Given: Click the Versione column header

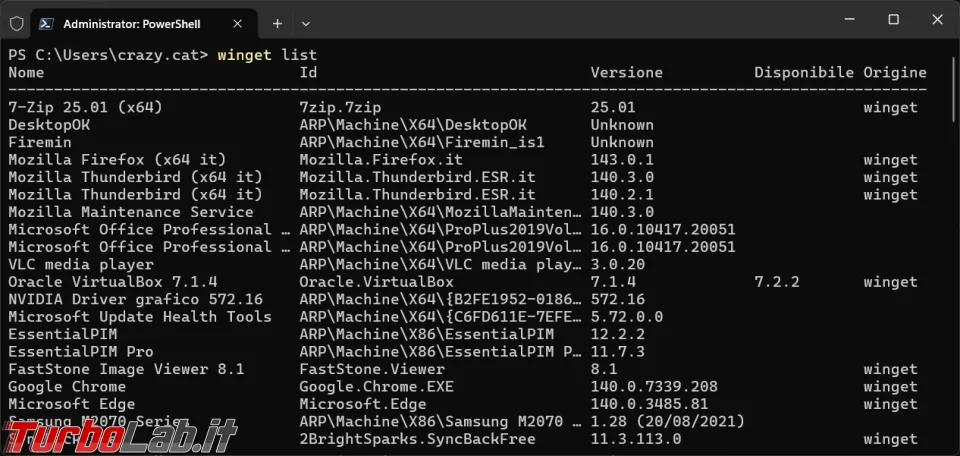Looking at the screenshot, I should [x=626, y=73].
